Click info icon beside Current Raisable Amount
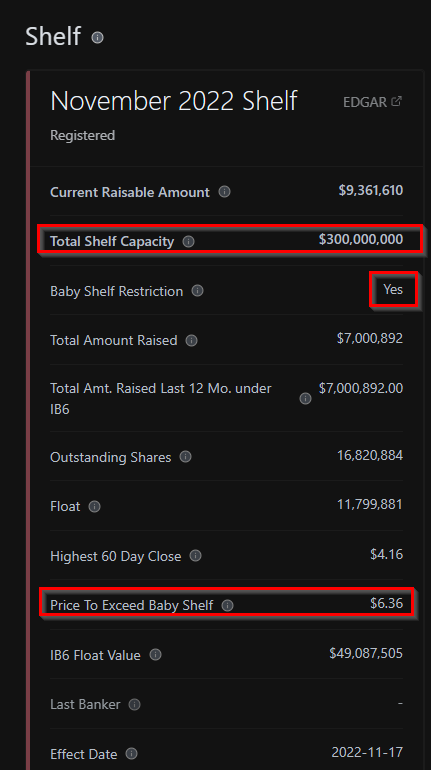 point(224,192)
